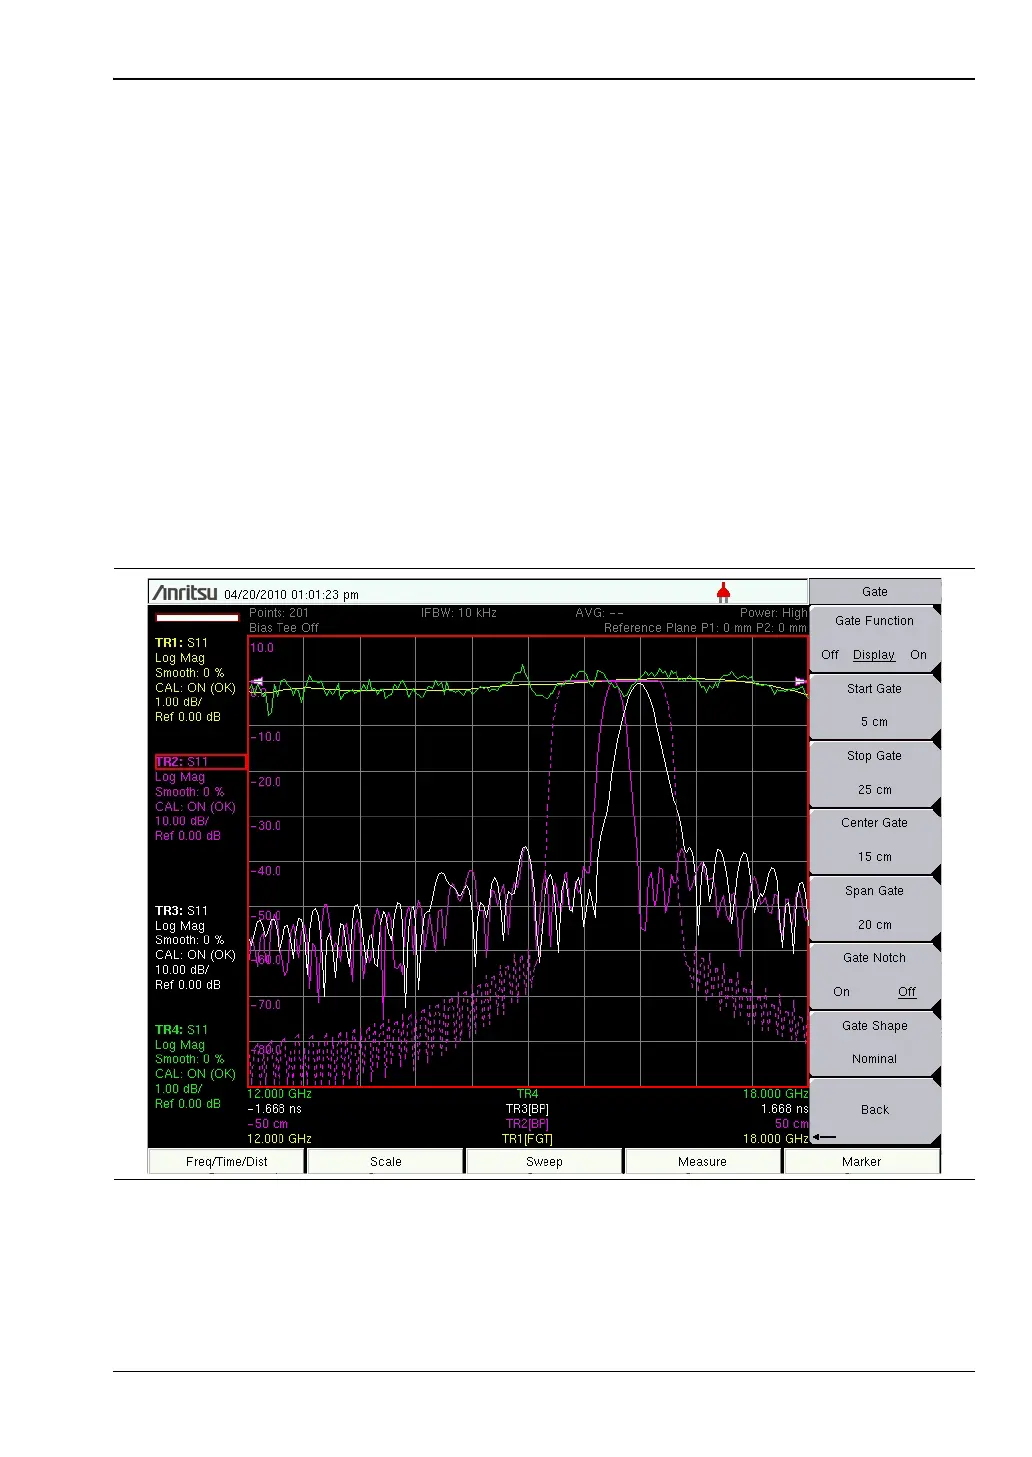Click the red power plug icon
The height and width of the screenshot is (1457, 1032).
pos(723,593)
